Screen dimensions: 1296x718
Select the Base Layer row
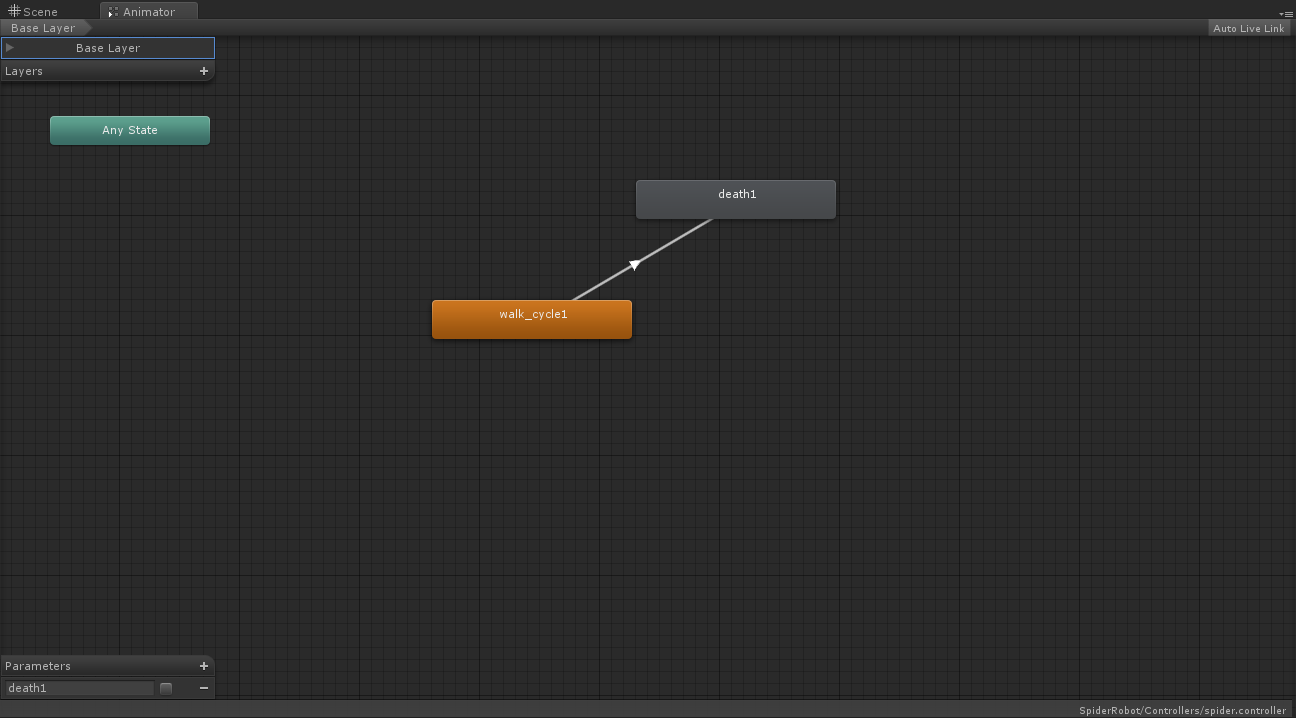108,48
